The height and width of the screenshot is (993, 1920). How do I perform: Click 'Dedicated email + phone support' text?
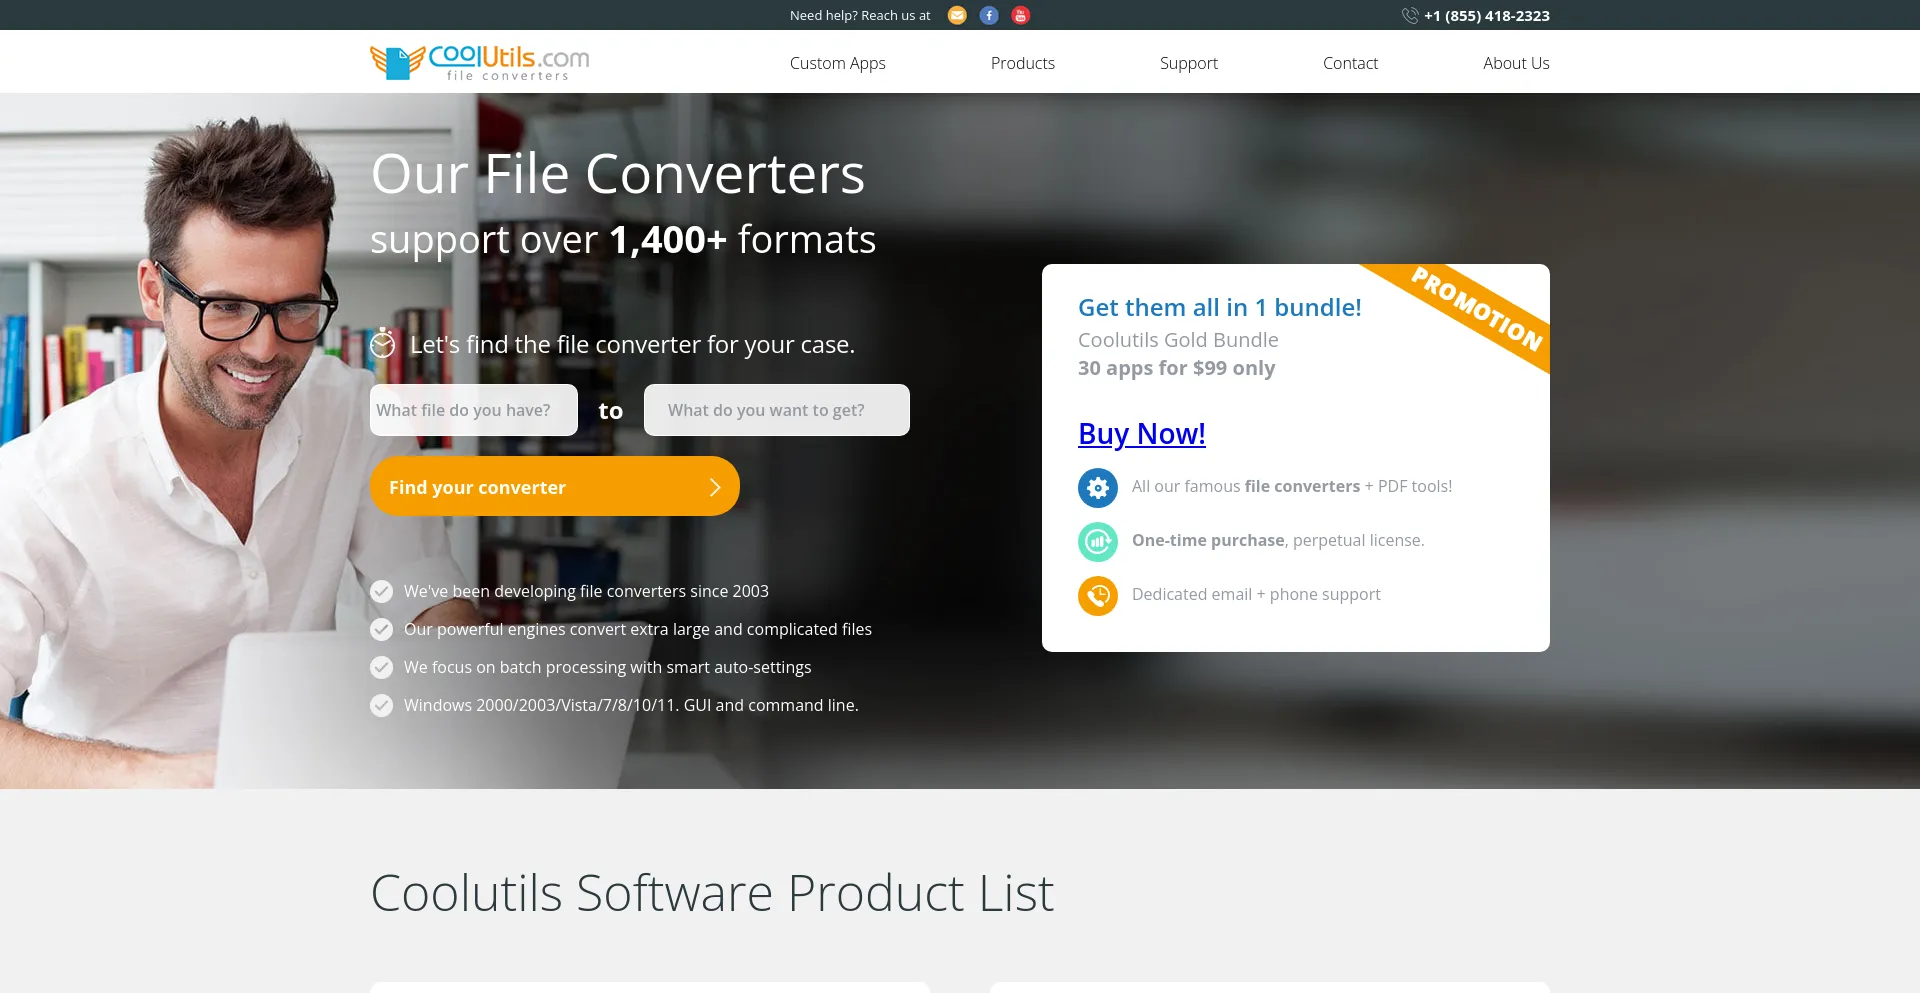click(x=1256, y=594)
